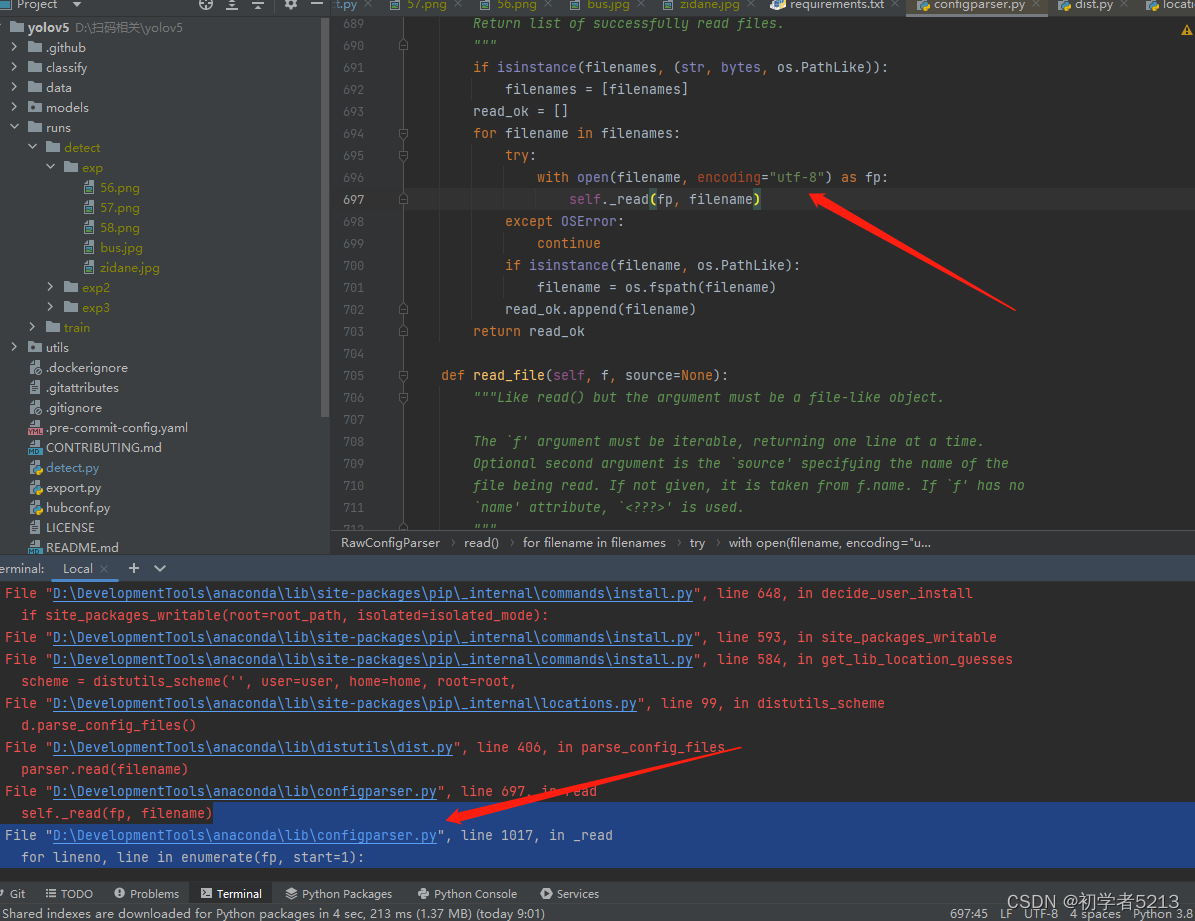Open the Git tool window

click(13, 894)
